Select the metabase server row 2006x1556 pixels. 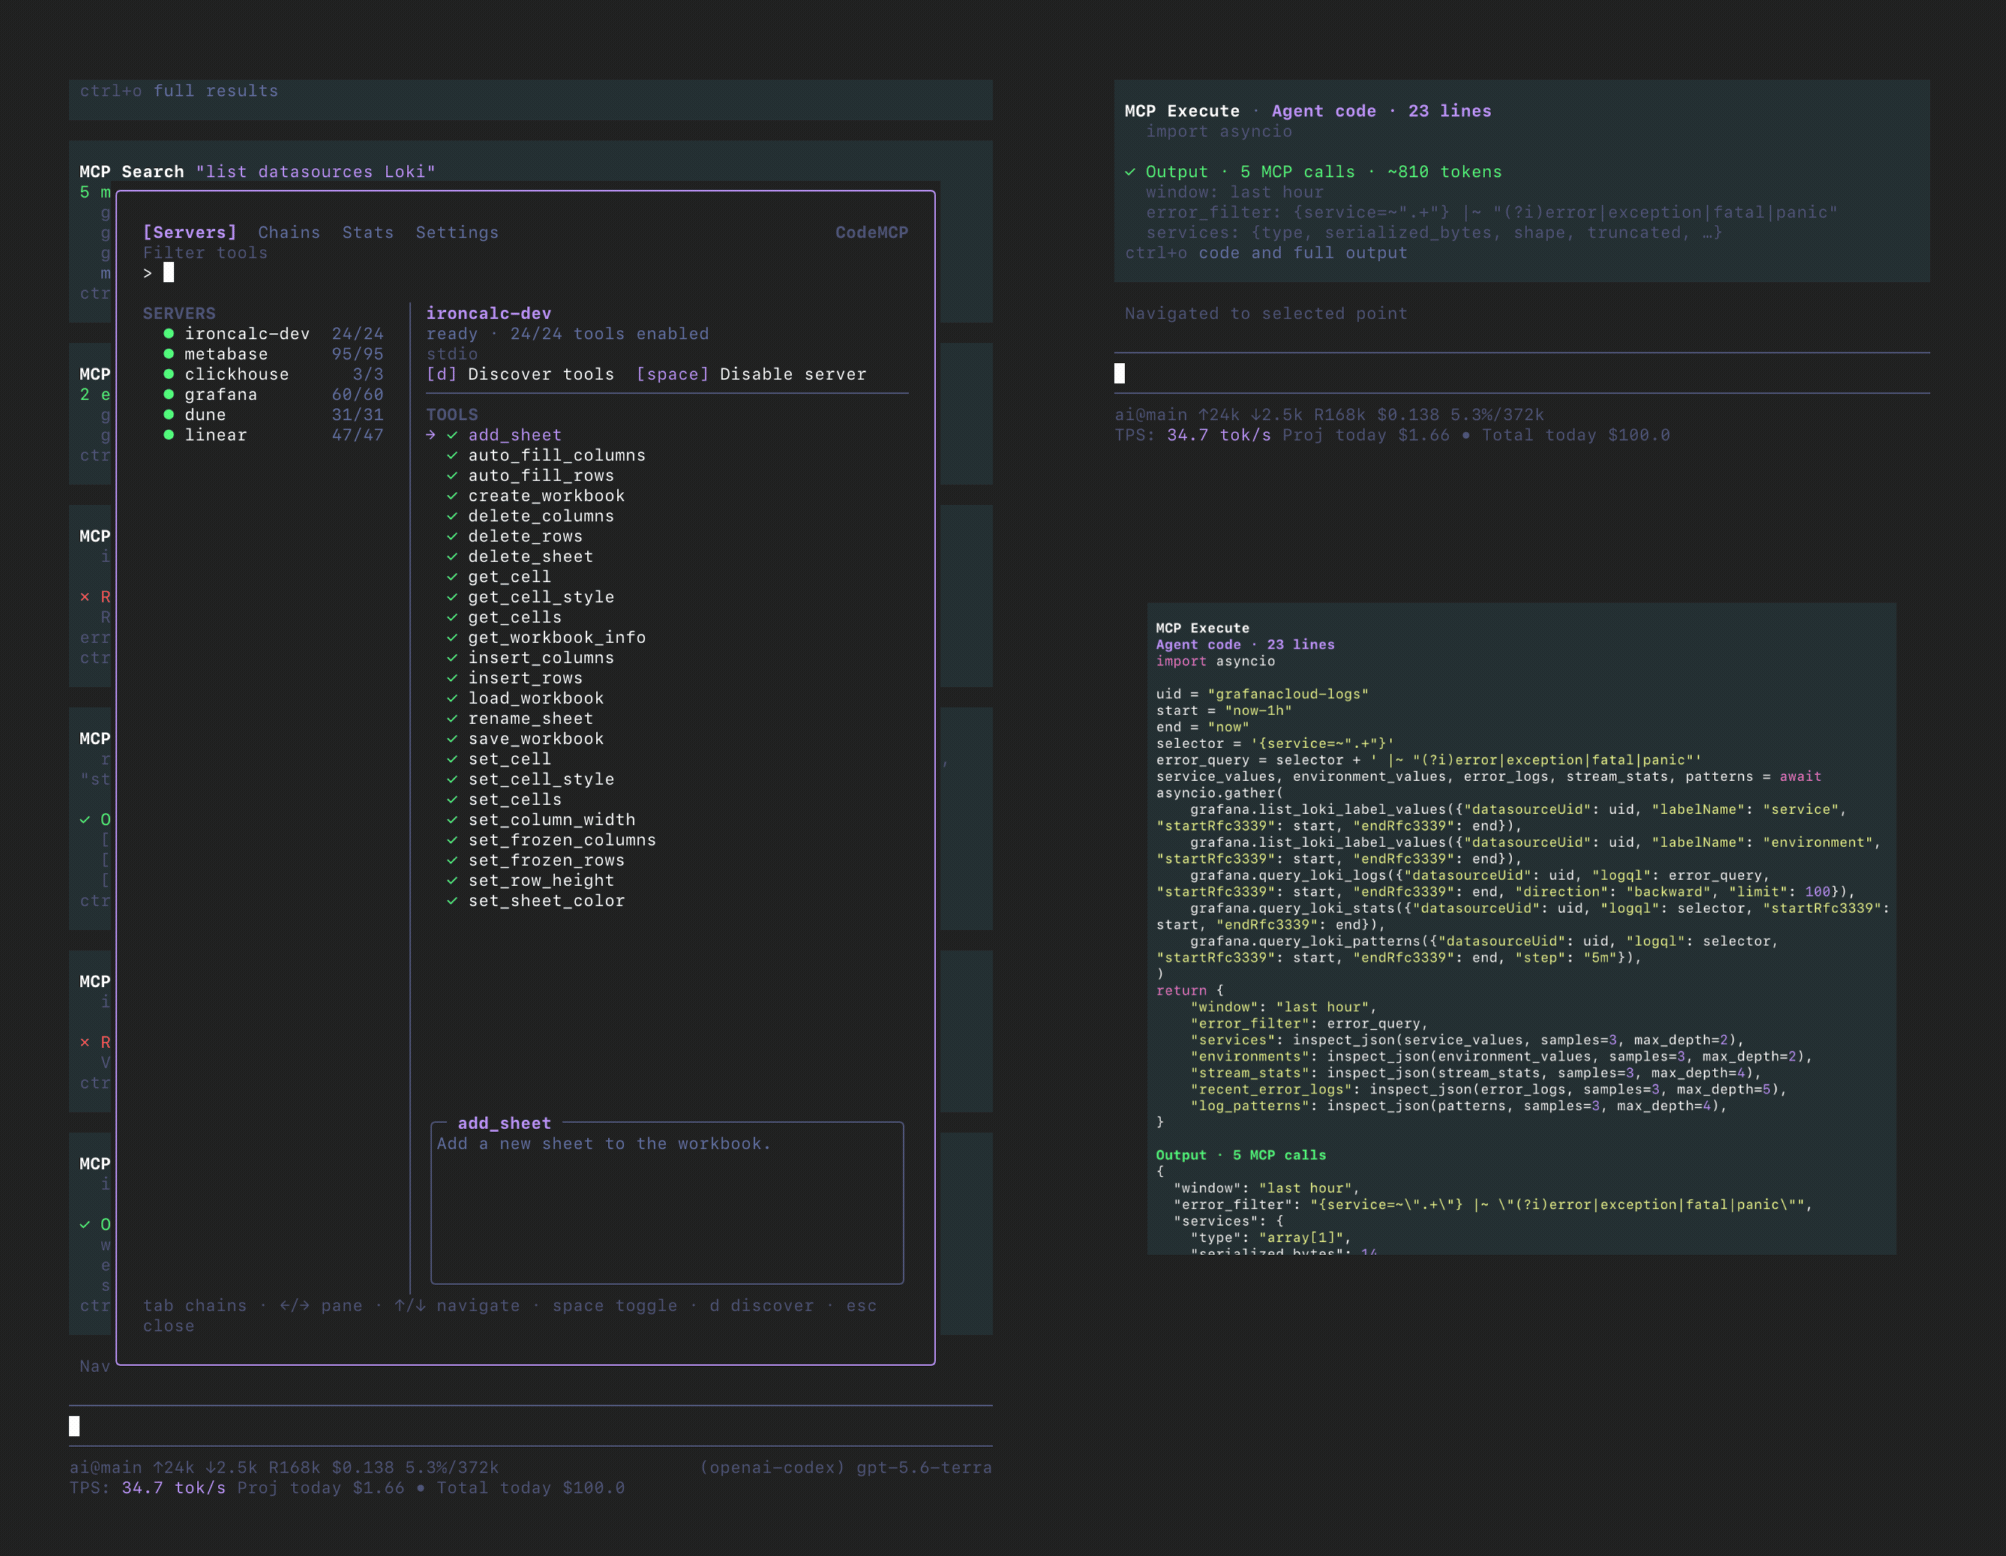pyautogui.click(x=273, y=354)
